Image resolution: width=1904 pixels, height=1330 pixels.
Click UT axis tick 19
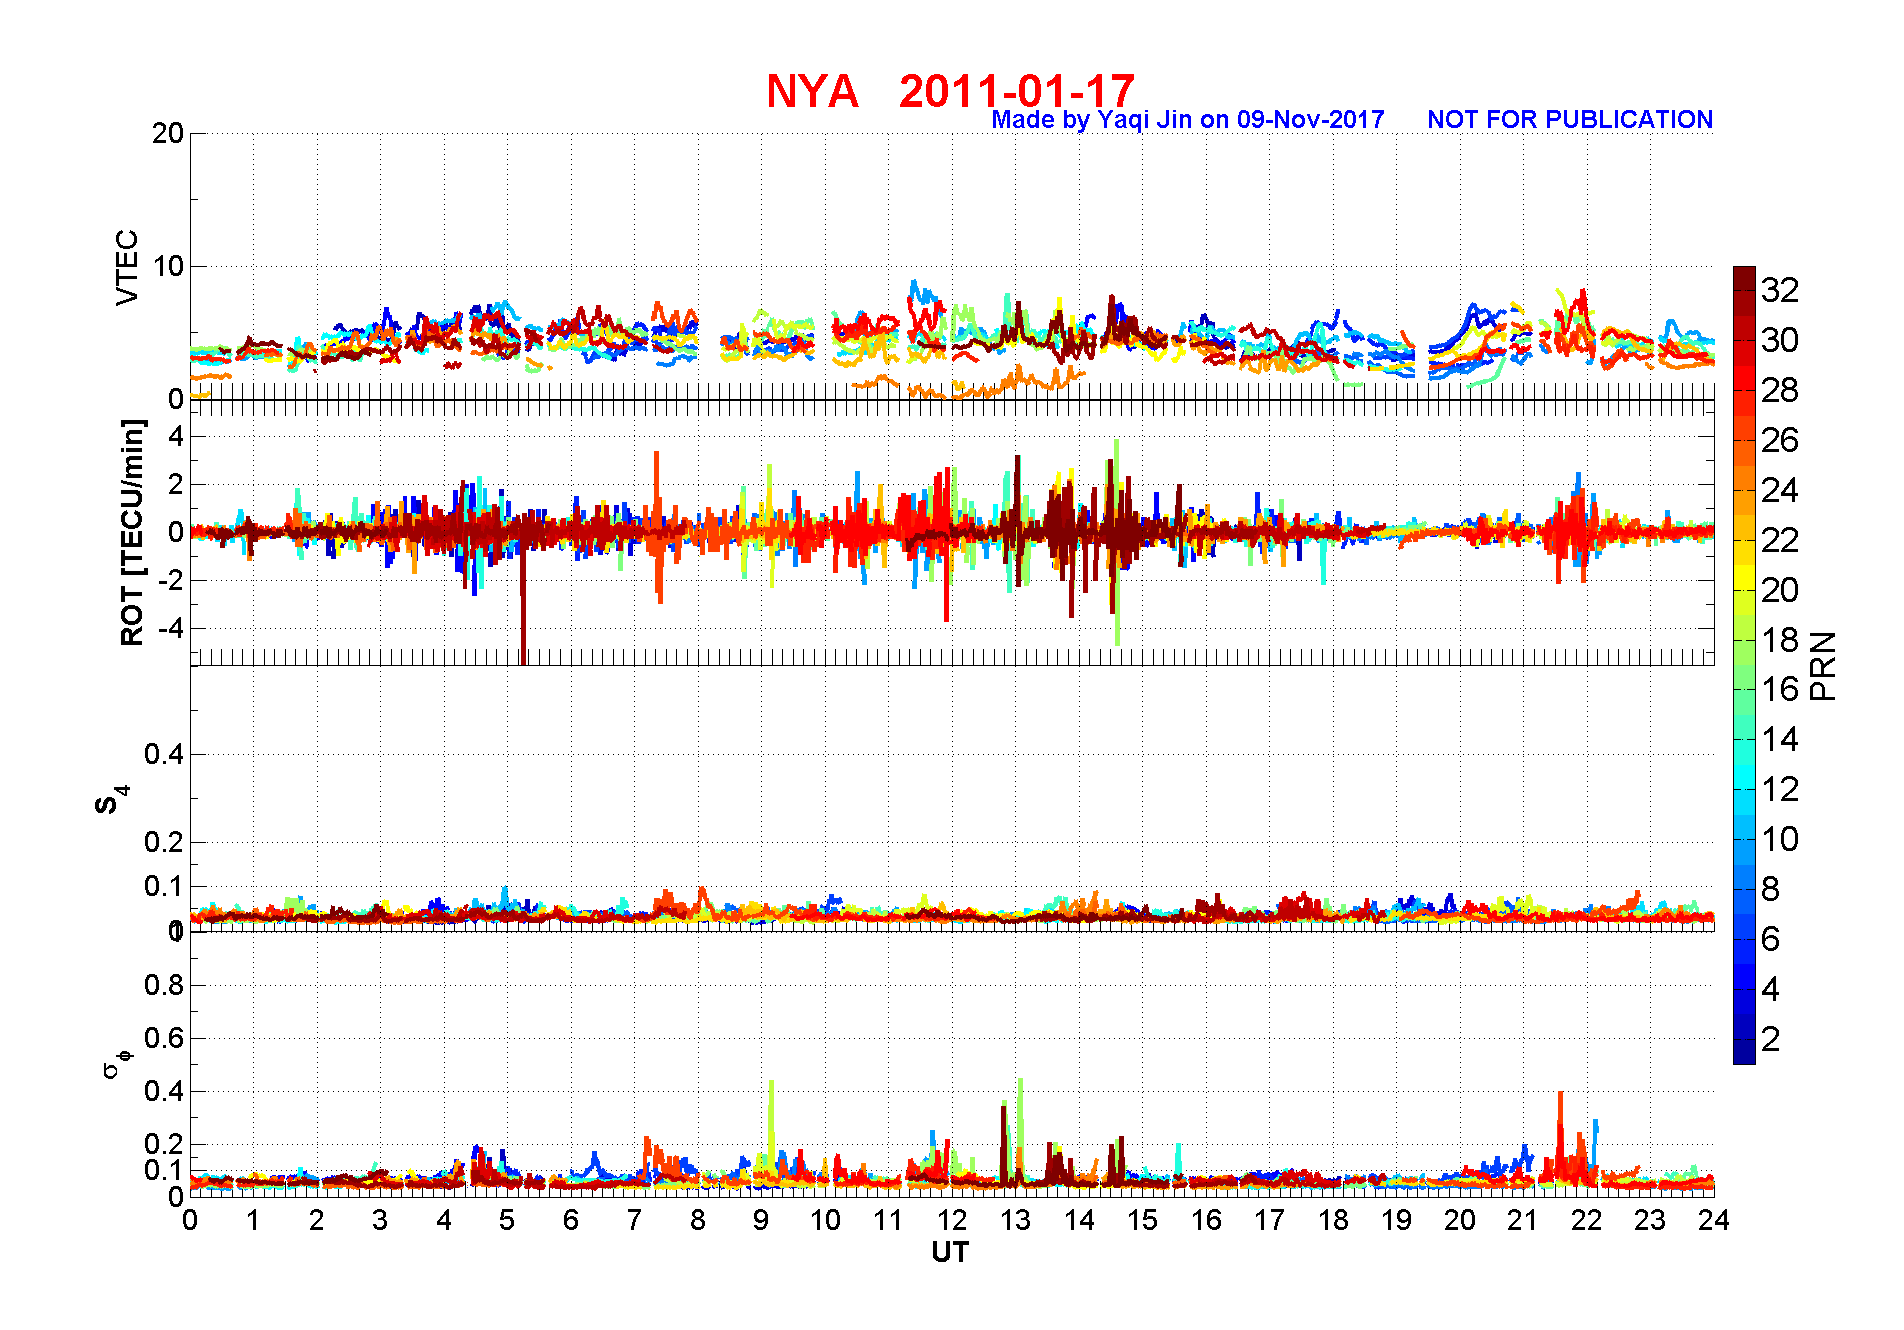coord(1396,1220)
